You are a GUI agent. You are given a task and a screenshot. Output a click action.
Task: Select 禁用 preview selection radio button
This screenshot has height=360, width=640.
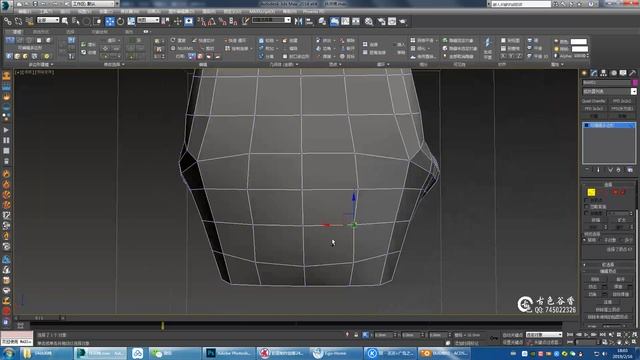tap(585, 240)
